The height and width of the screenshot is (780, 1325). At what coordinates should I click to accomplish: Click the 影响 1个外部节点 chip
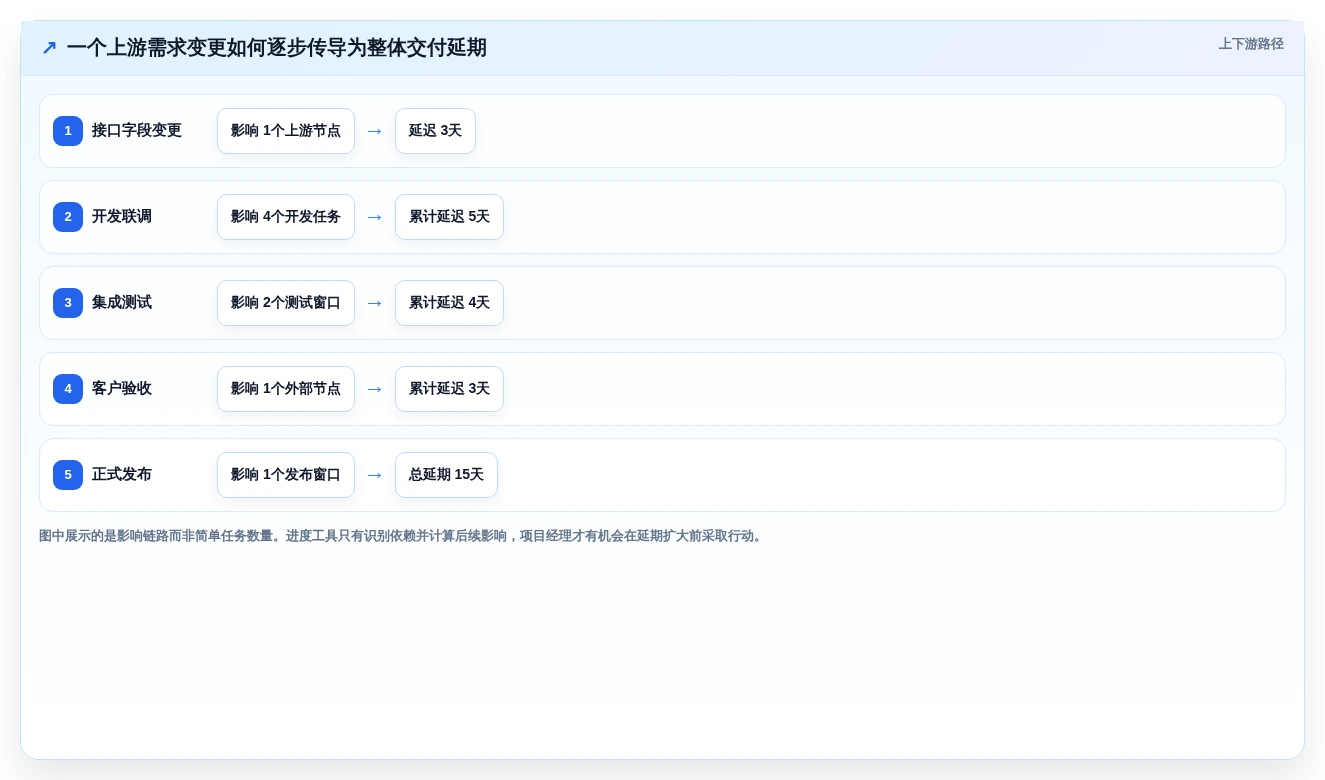tap(286, 389)
